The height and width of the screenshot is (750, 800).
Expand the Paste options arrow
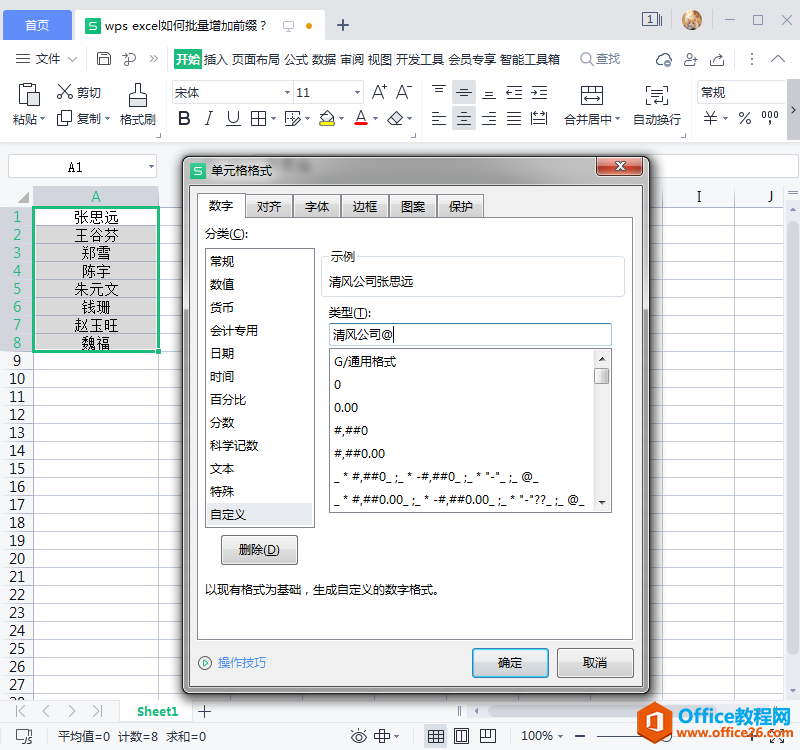(43, 119)
